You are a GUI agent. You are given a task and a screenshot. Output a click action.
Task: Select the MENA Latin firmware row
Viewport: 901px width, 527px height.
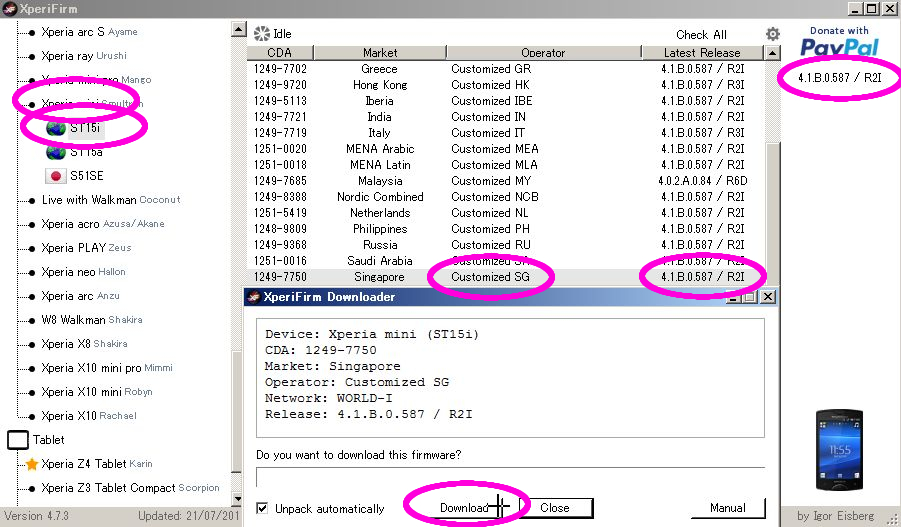(506, 165)
